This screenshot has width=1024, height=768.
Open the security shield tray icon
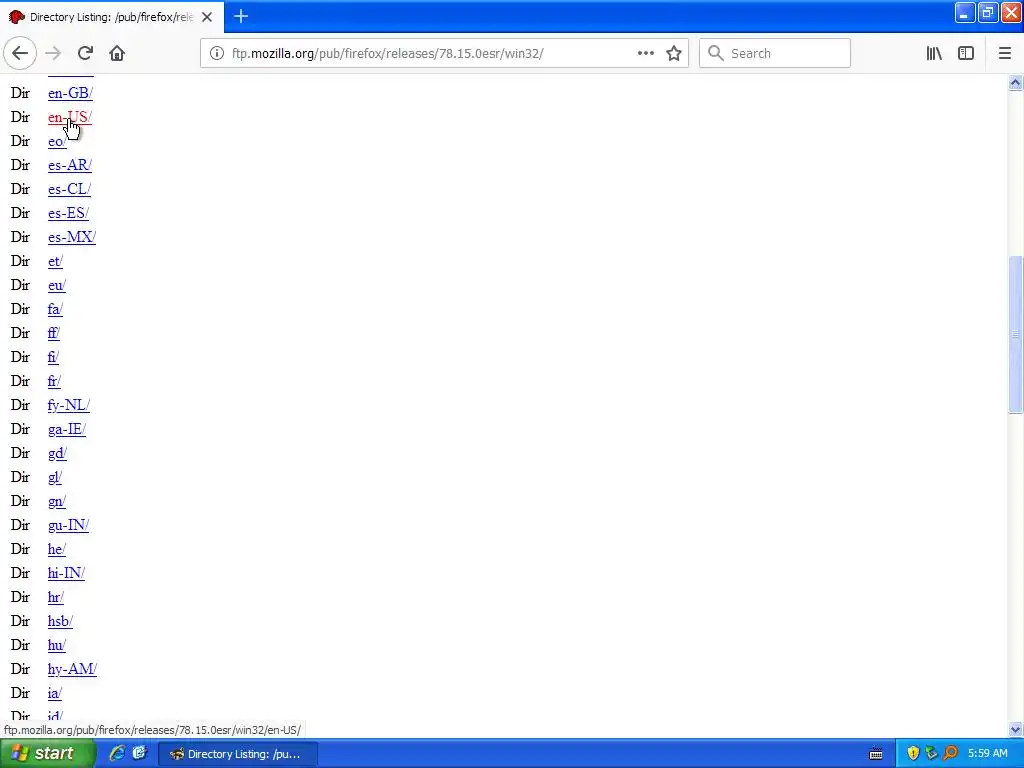[x=913, y=754]
